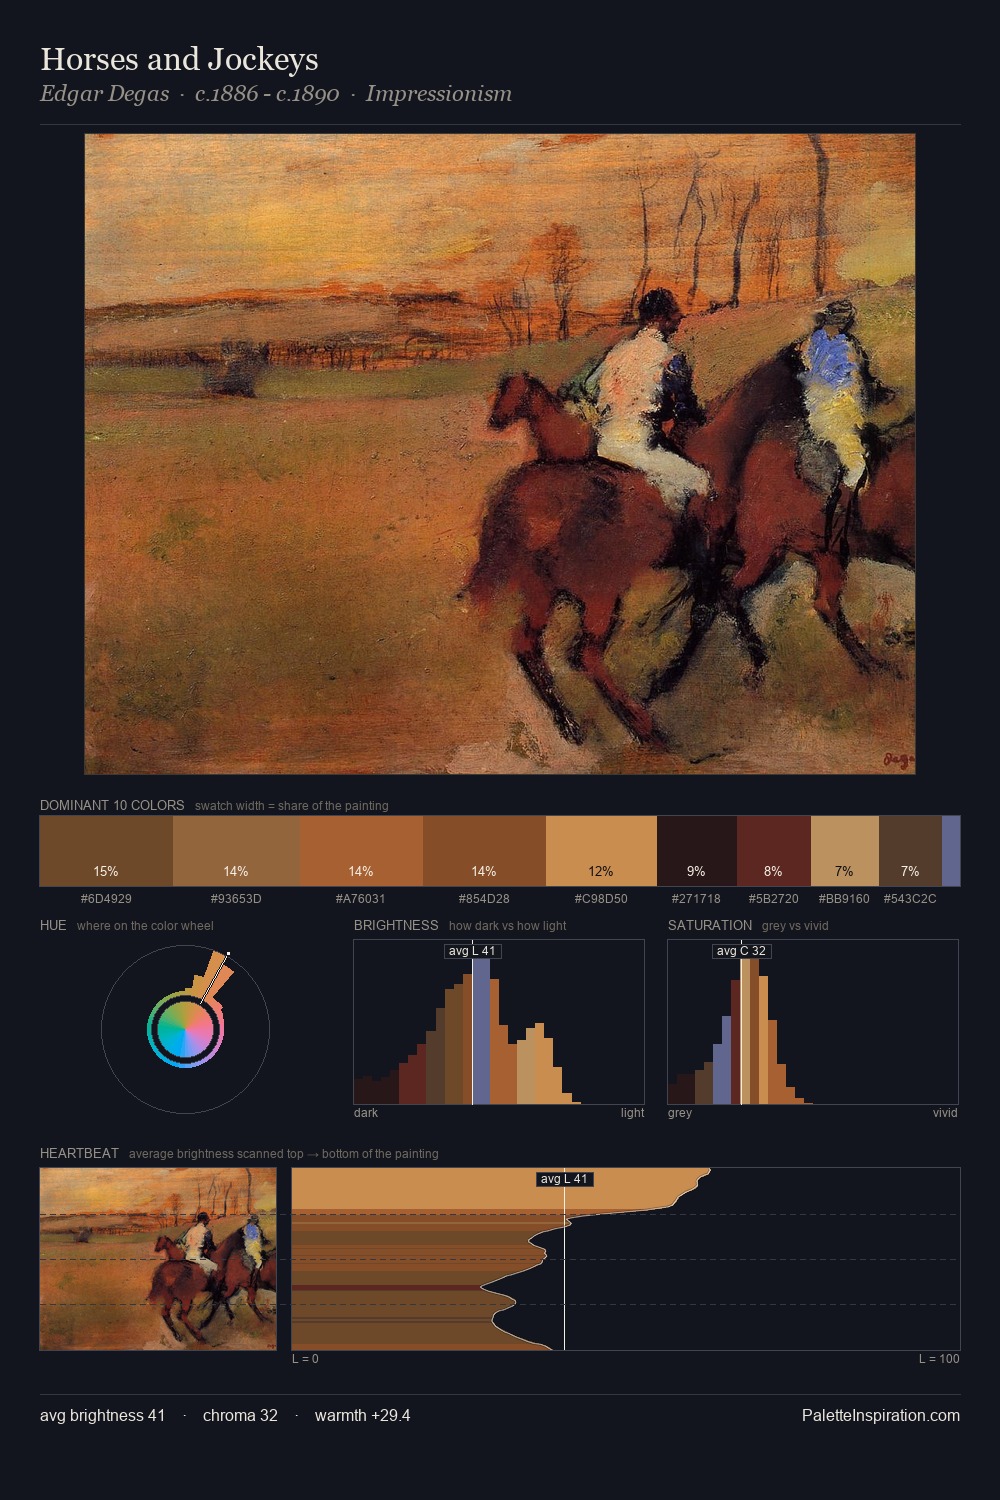Click the 'warmth +29.4' footer stat
This screenshot has height=1500, width=1000.
(362, 1415)
